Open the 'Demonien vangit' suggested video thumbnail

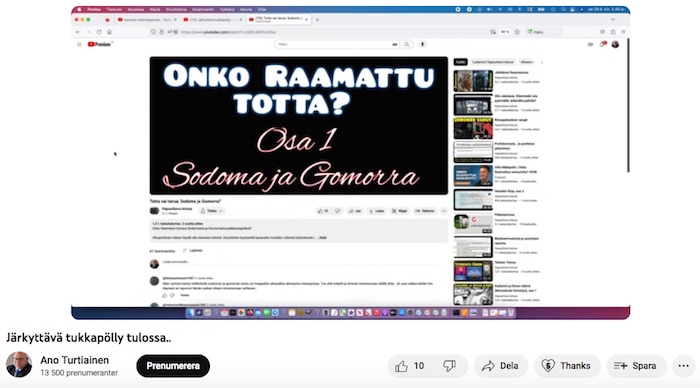point(473,128)
